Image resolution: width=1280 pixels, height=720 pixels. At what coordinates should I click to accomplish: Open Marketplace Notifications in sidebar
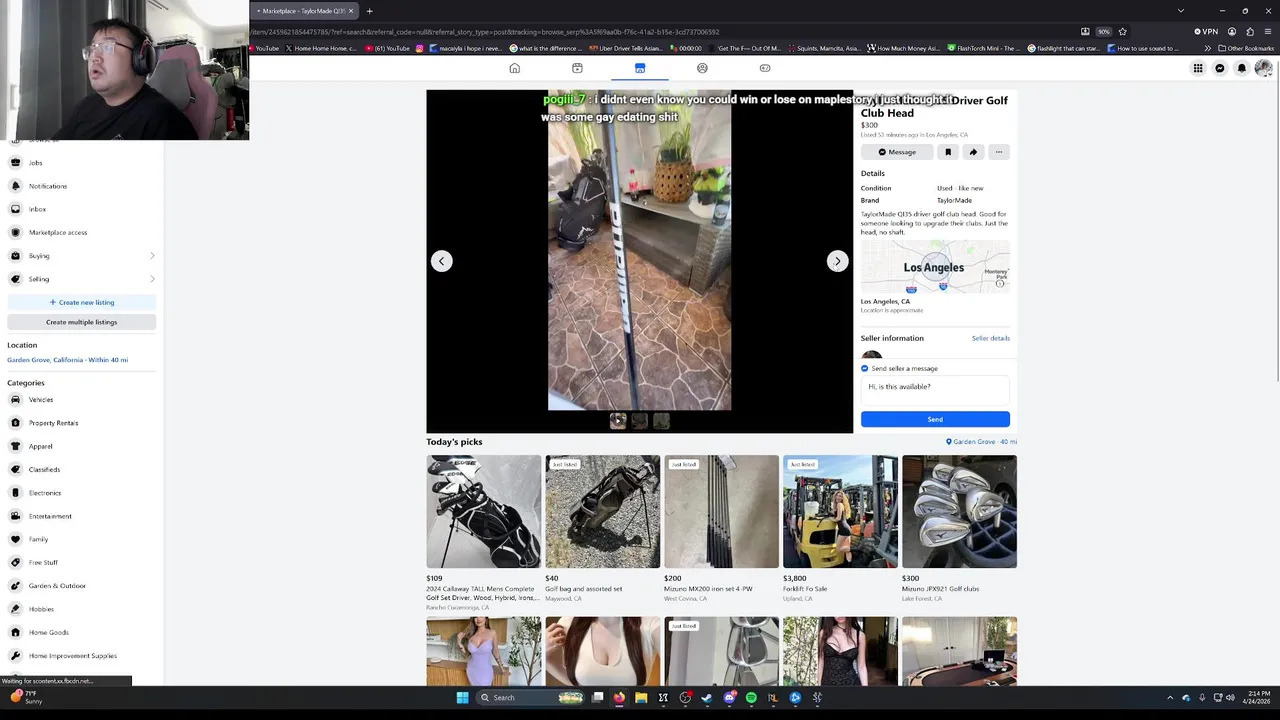81,186
